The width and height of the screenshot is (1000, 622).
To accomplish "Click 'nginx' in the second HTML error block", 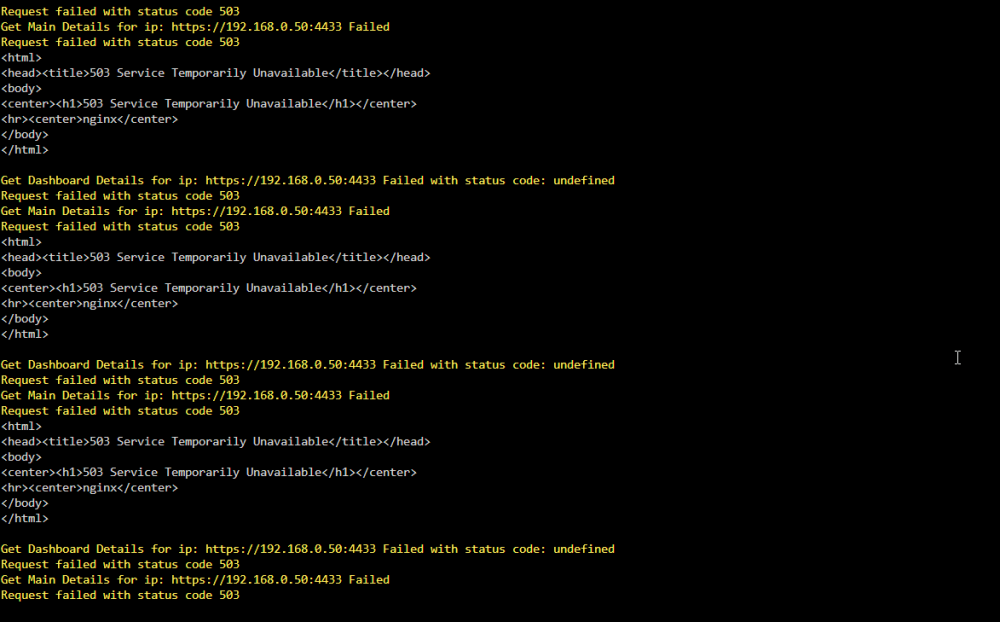I will coord(100,303).
